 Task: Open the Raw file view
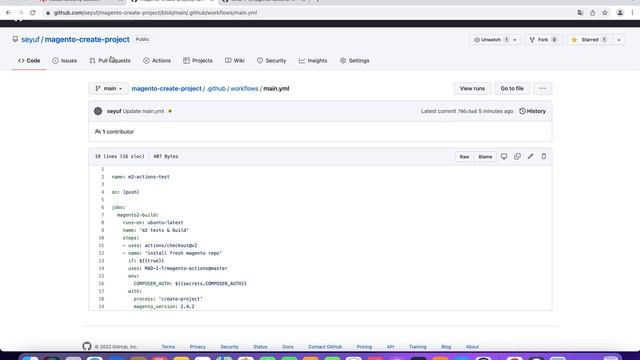[x=464, y=157]
